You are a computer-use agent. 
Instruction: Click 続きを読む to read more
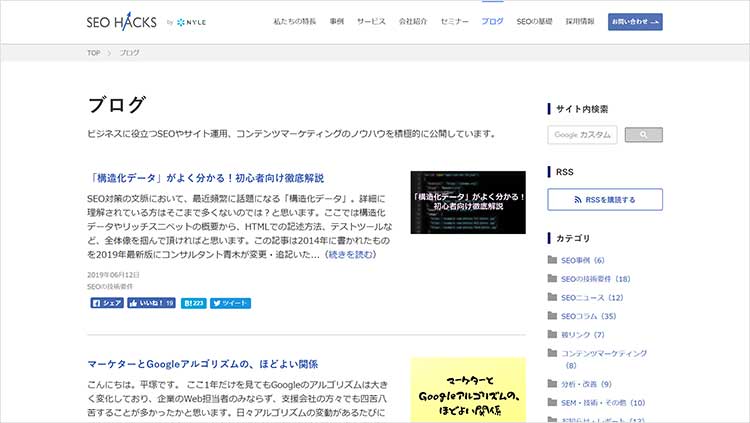[x=350, y=254]
